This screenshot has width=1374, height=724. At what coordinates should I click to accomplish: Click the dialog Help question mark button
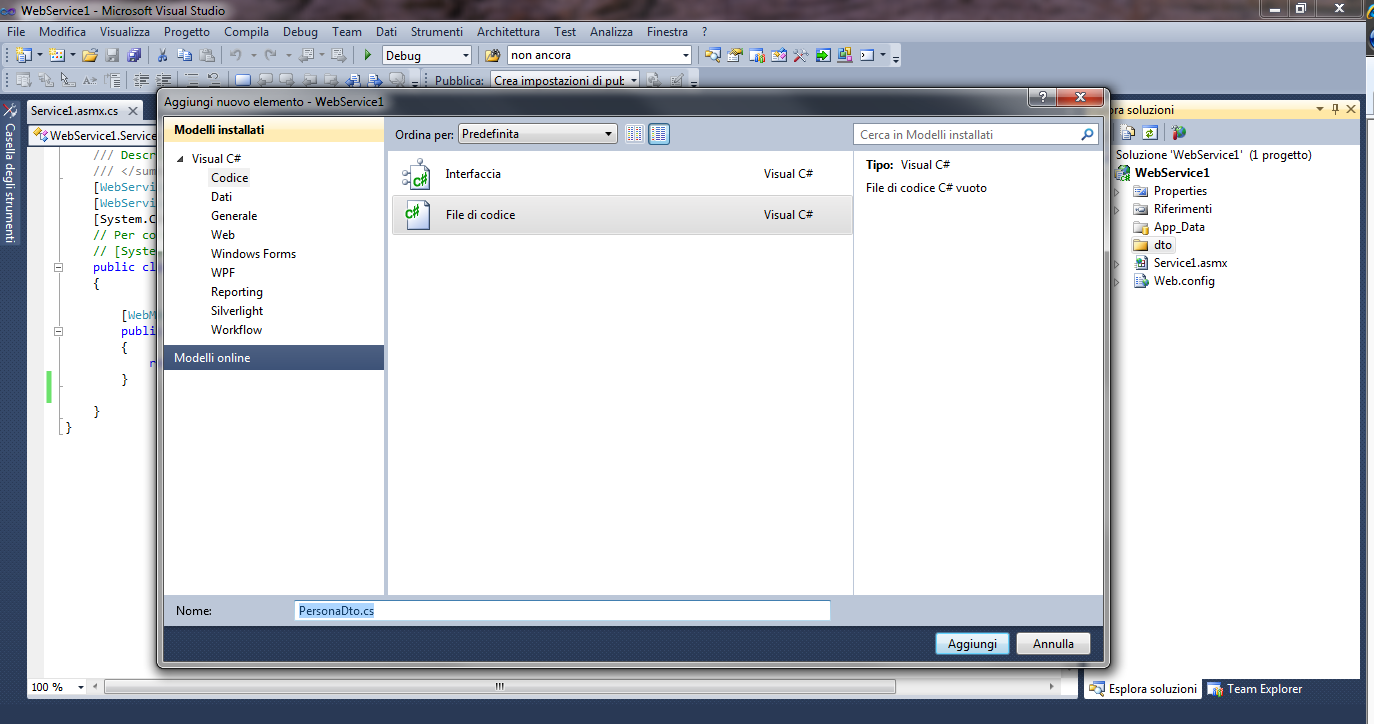click(x=1041, y=97)
